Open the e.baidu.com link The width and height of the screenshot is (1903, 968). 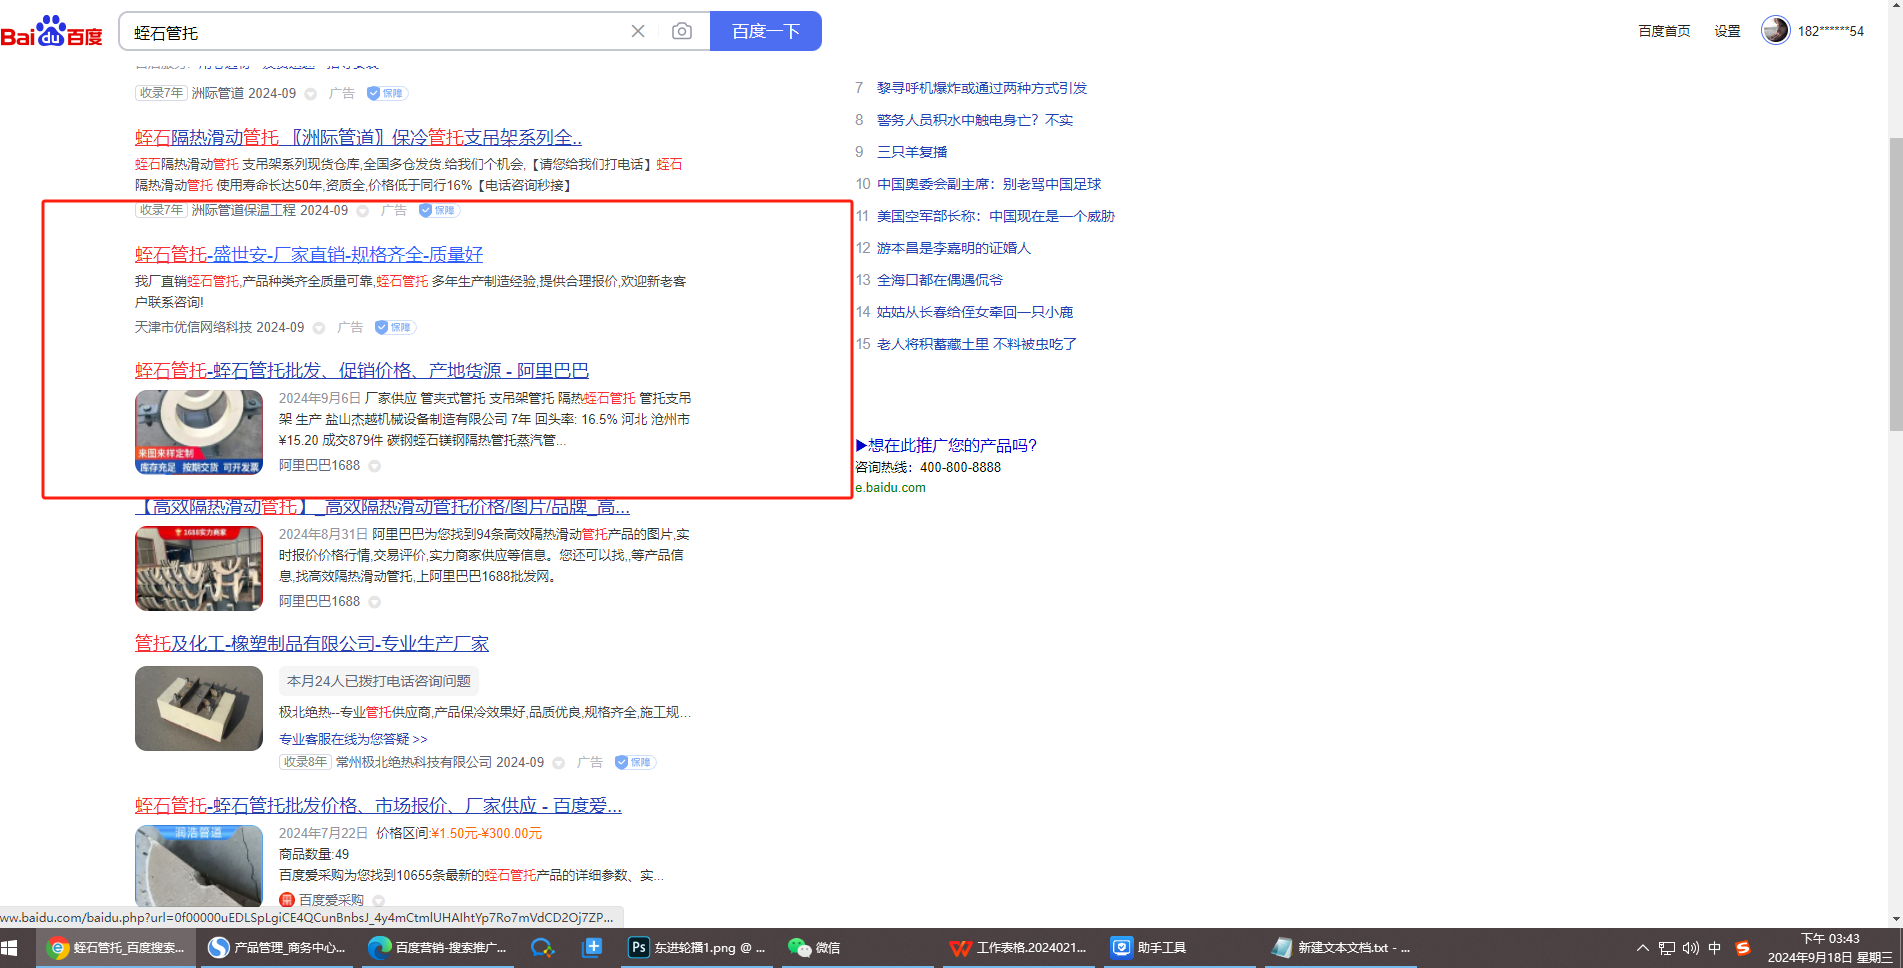coord(890,488)
